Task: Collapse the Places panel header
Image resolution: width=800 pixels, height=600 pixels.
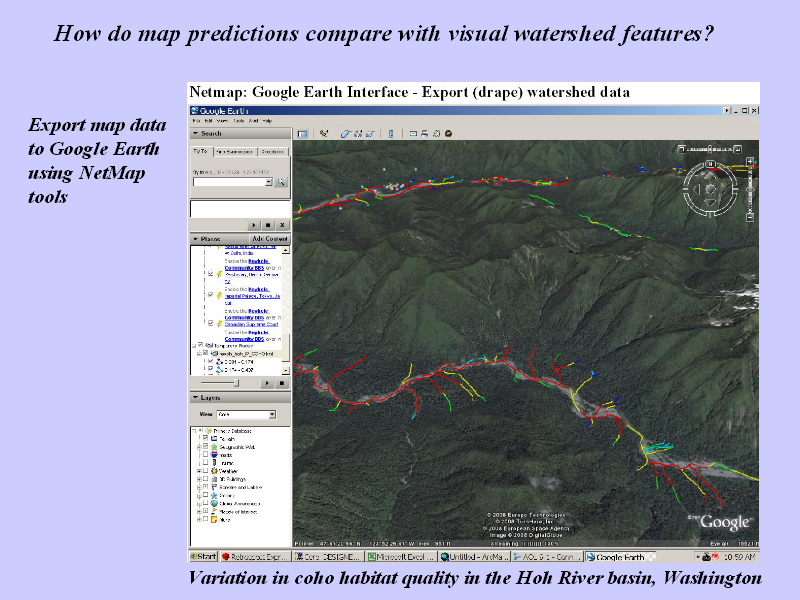Action: [220, 239]
